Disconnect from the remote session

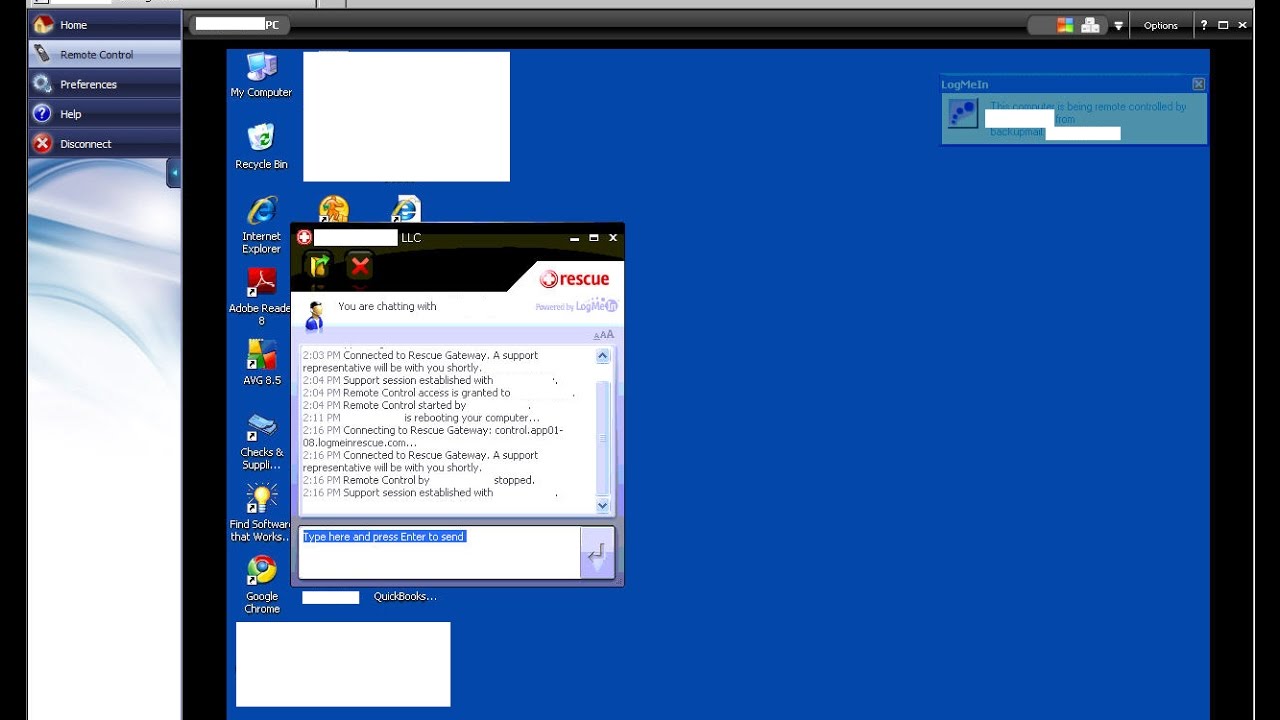pos(104,144)
